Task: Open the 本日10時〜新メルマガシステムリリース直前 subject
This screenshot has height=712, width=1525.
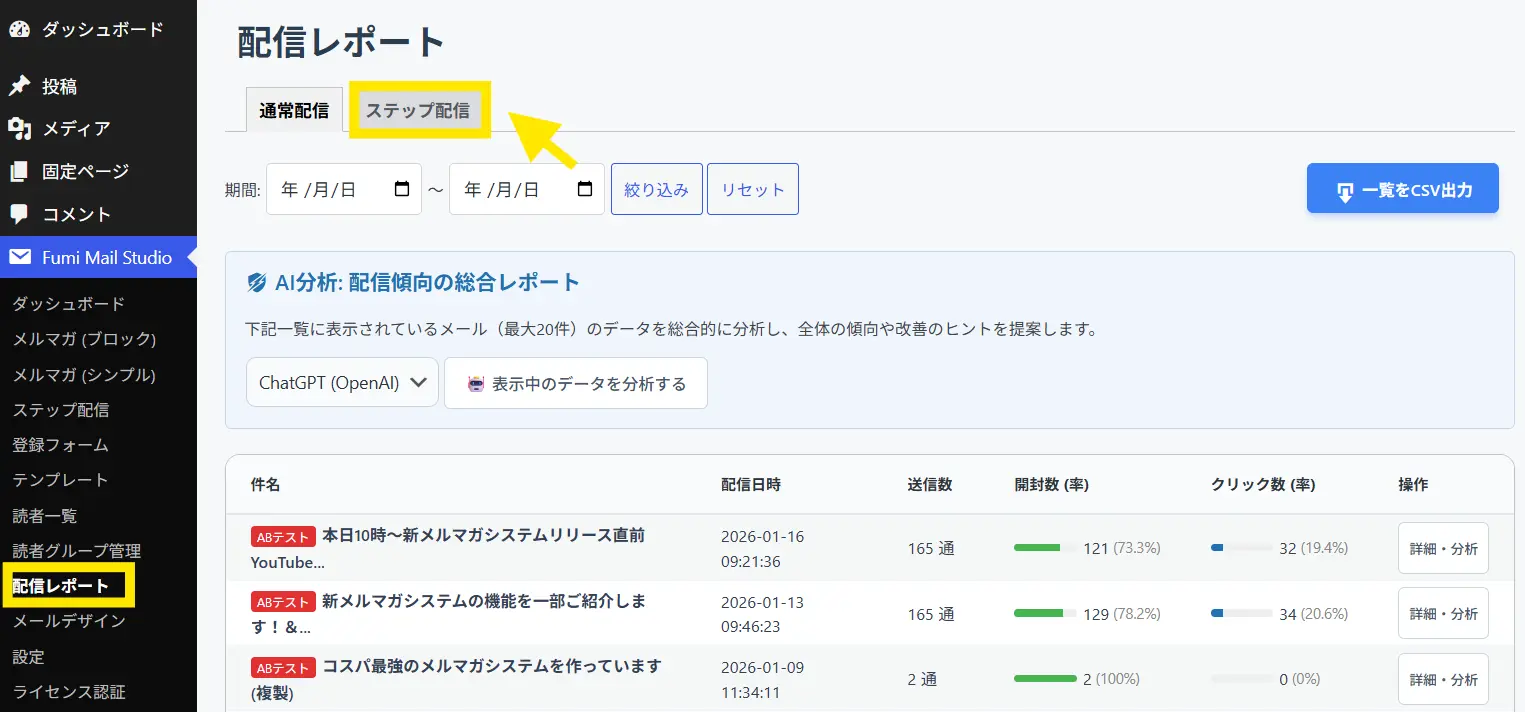Action: coord(482,536)
